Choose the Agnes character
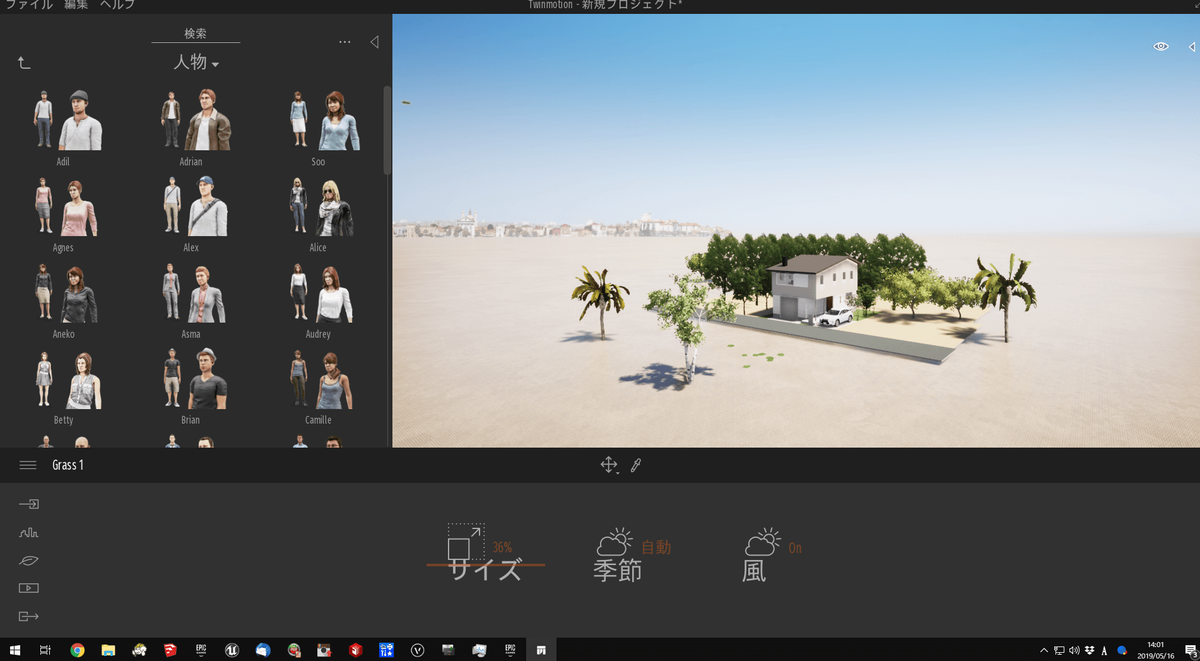 pyautogui.click(x=64, y=207)
